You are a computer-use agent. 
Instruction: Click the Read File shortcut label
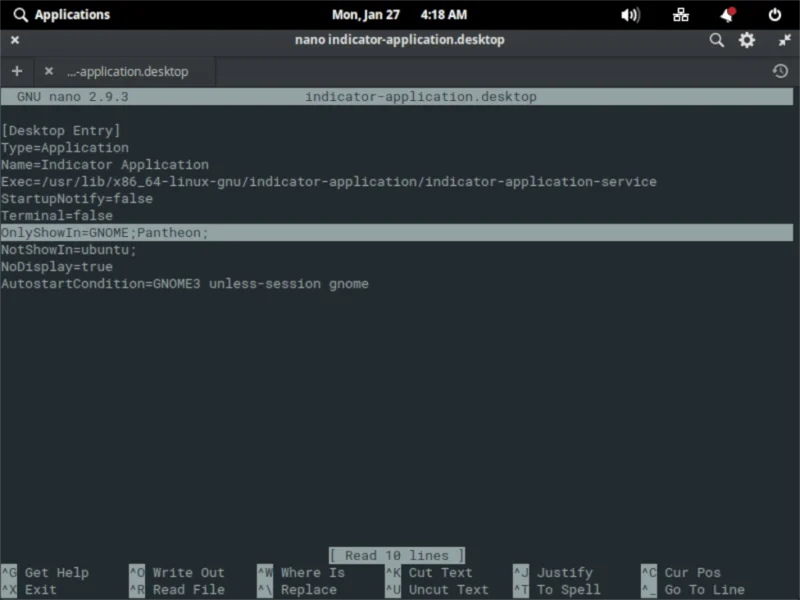pos(188,590)
